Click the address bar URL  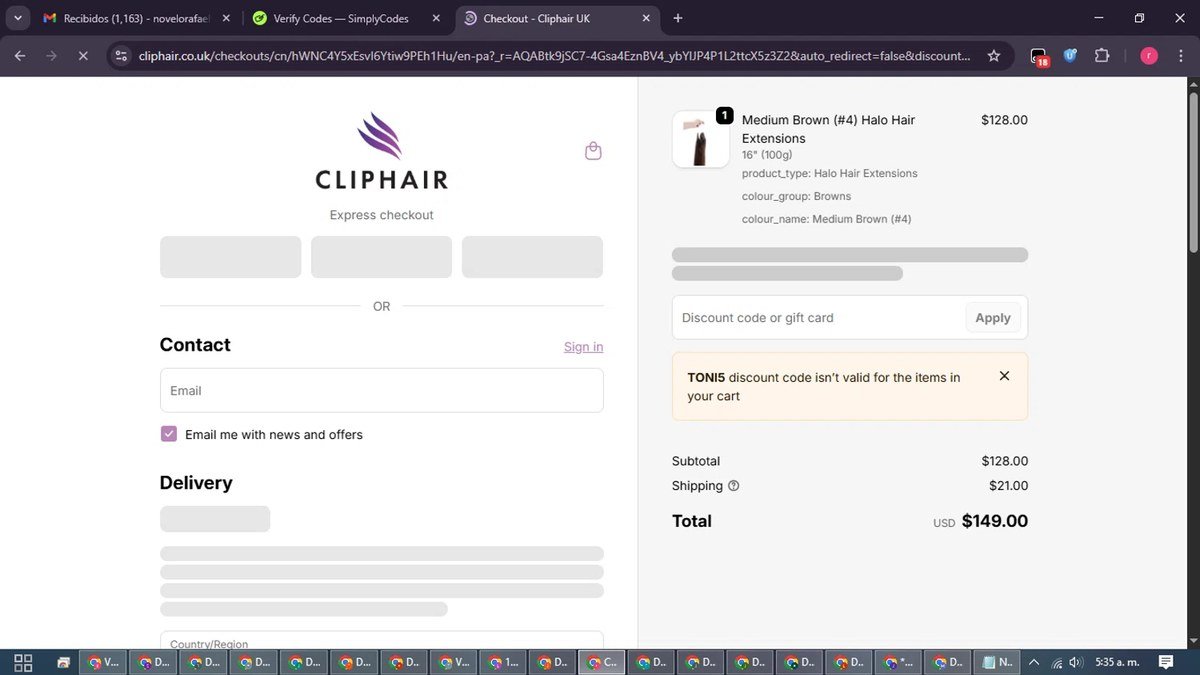[555, 56]
